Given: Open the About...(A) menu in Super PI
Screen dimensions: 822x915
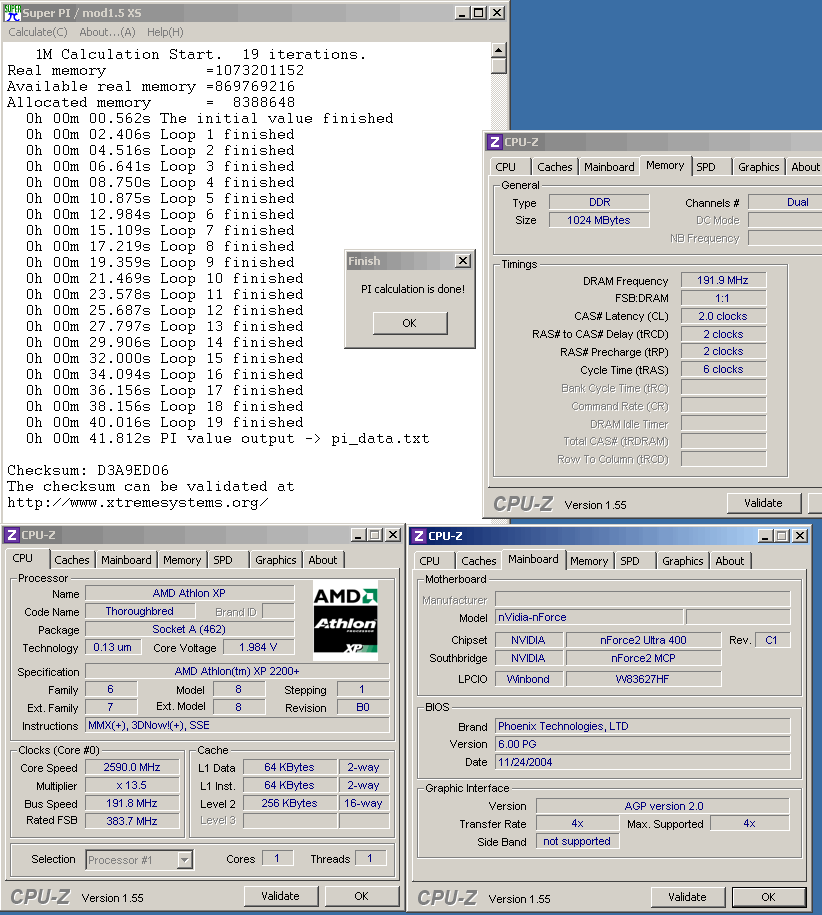Looking at the screenshot, I should click(107, 32).
